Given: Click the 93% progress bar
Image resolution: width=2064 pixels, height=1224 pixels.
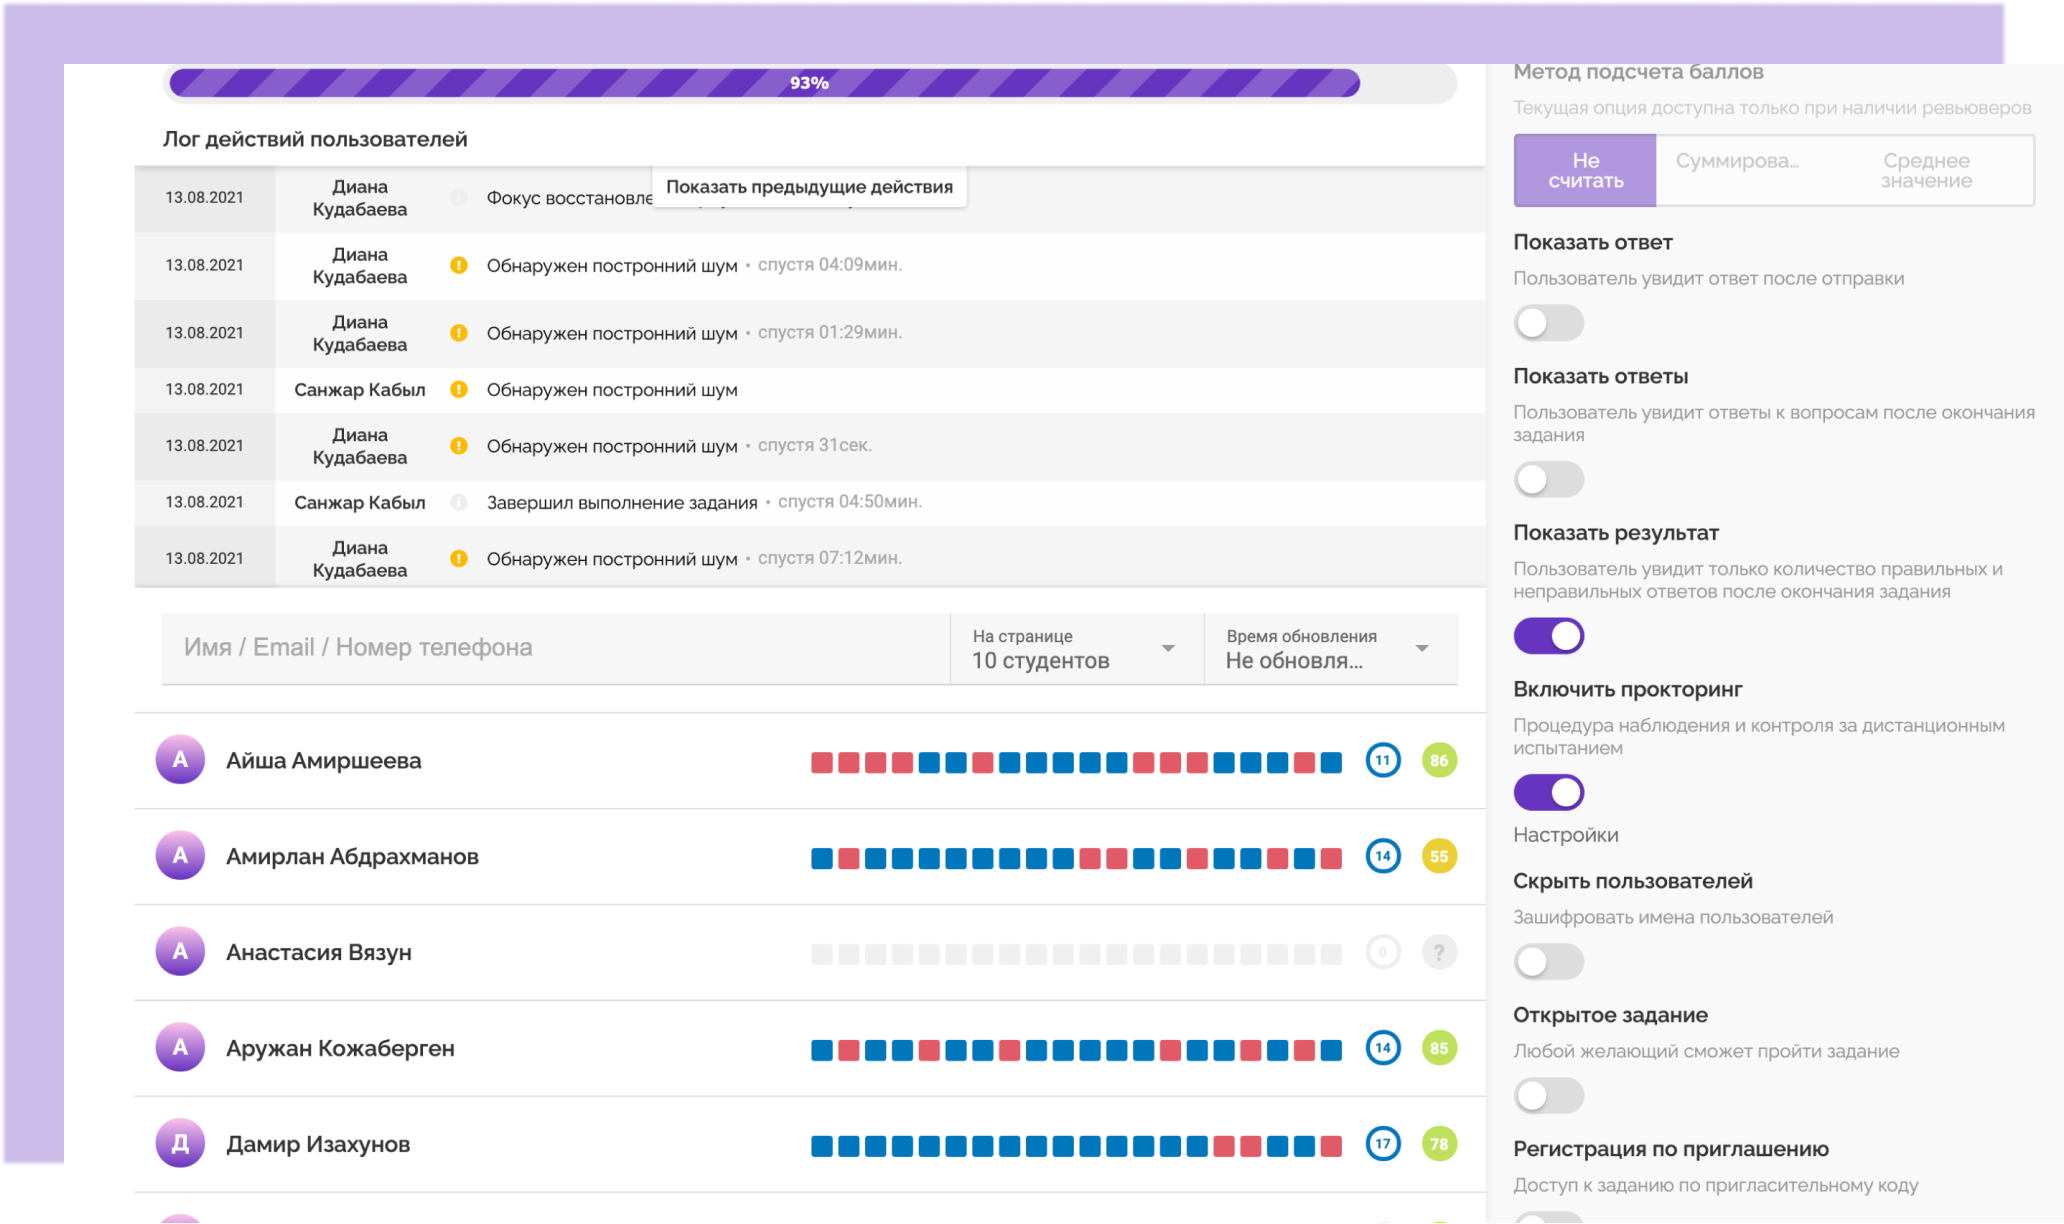Looking at the screenshot, I should click(x=810, y=83).
